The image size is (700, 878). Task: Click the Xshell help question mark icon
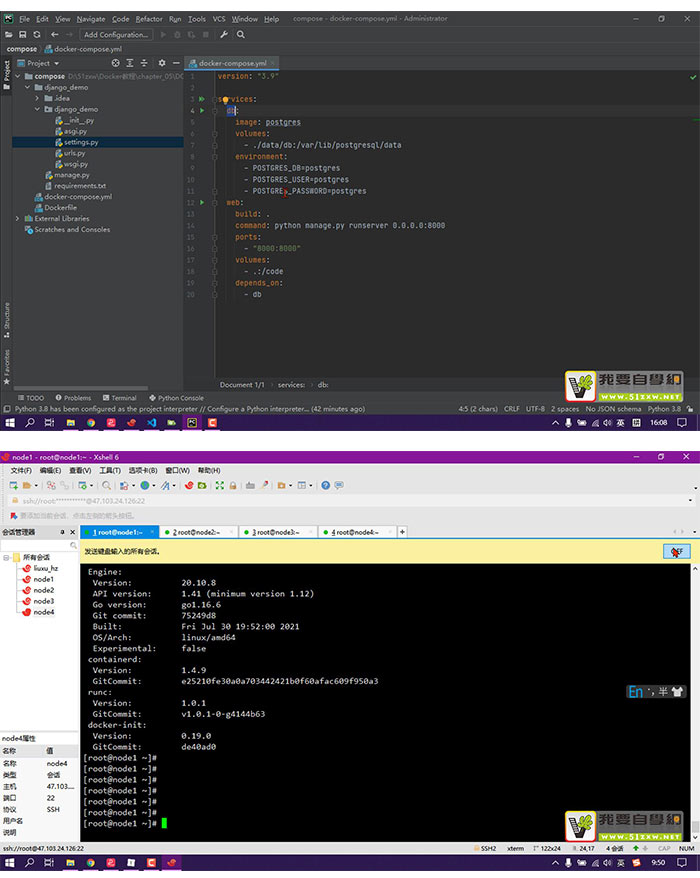(325, 485)
